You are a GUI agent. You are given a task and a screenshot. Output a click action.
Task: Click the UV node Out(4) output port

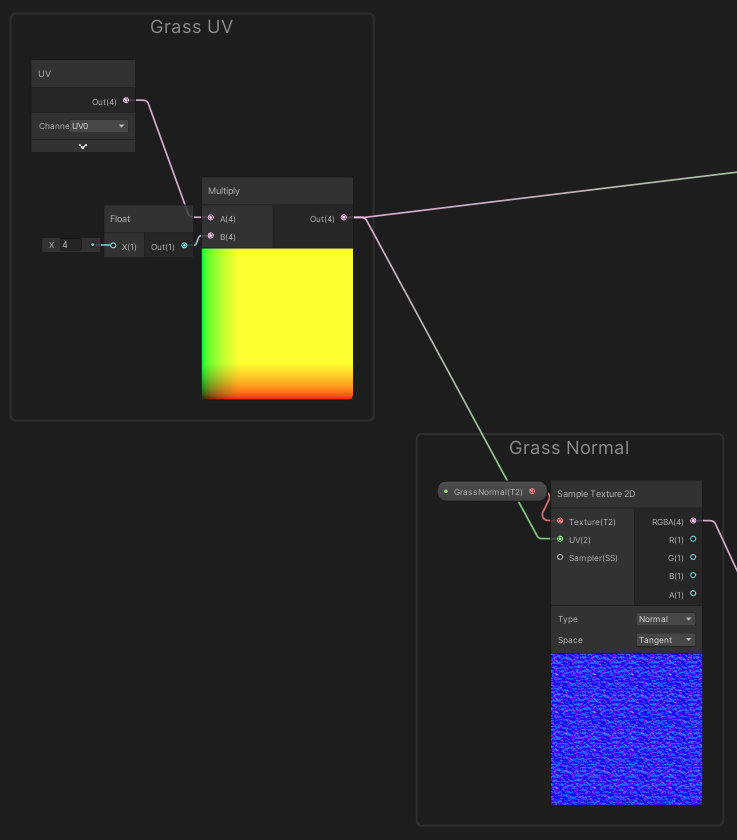click(x=126, y=100)
